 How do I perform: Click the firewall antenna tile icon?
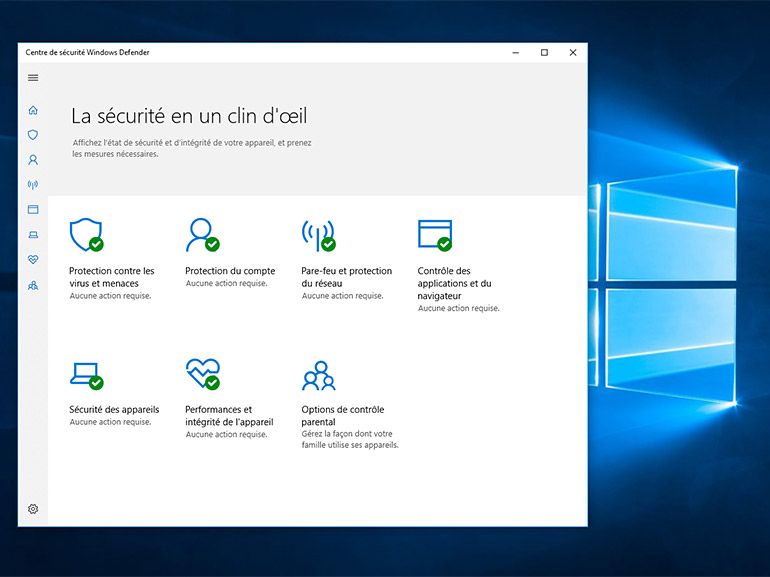(x=317, y=235)
